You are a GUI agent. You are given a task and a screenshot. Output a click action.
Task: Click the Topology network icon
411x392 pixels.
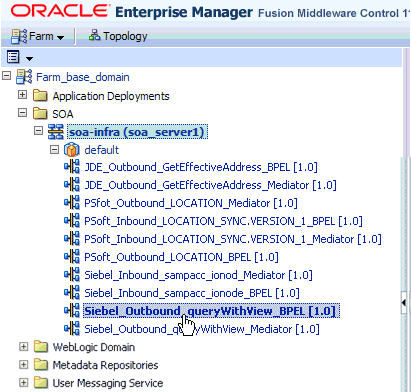[x=94, y=35]
